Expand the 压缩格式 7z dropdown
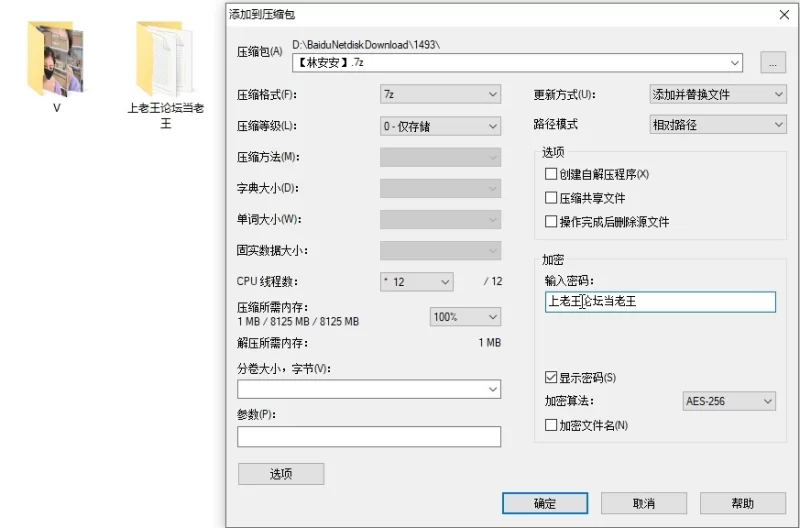 (440, 94)
